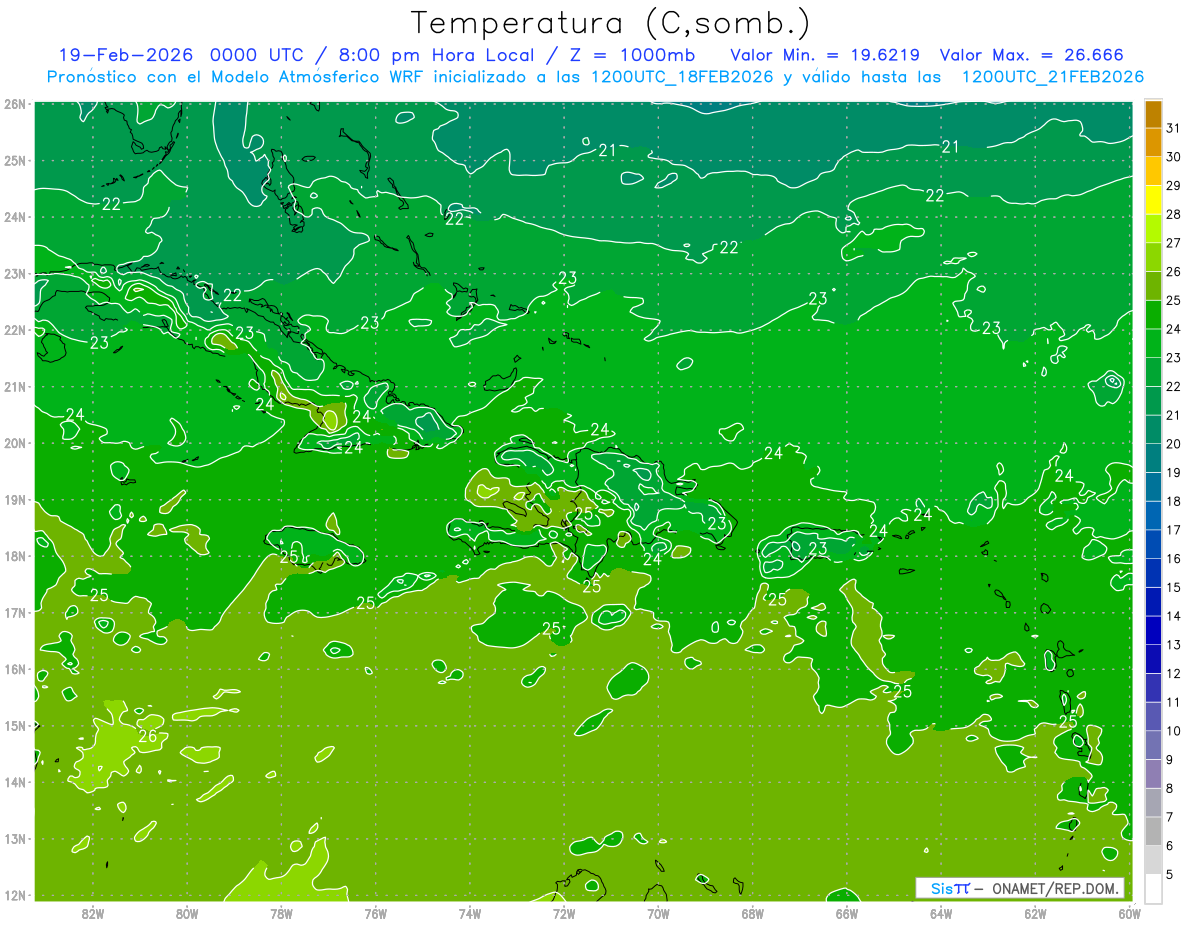This screenshot has width=1200, height=927.
Task: Select the "Valor Min. = 19.6219" text
Action: coord(826,56)
